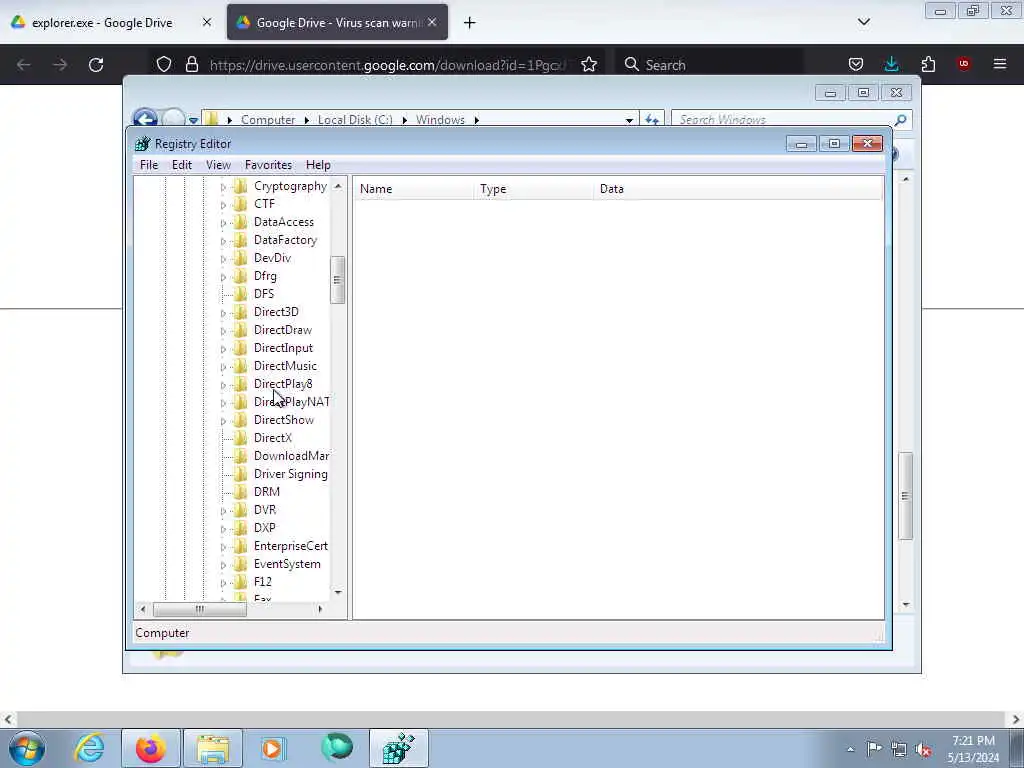1024x768 pixels.
Task: Click Local Disk (C:) in the breadcrumb
Action: [355, 120]
